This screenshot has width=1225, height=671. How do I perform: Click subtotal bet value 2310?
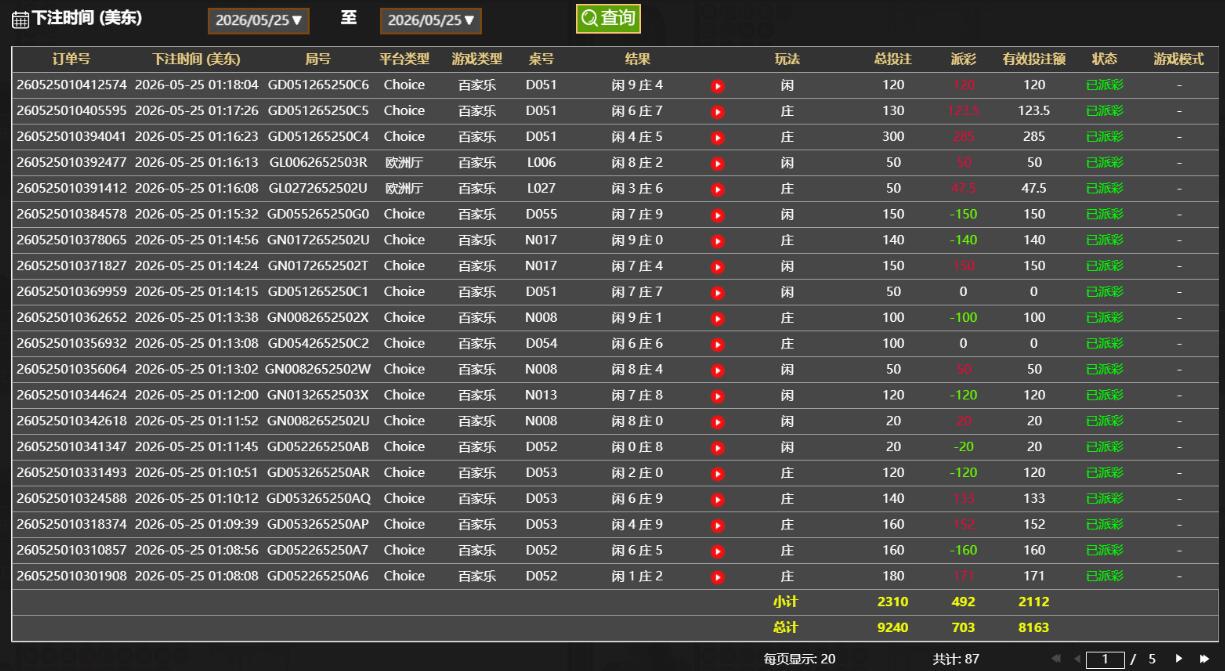coord(893,603)
